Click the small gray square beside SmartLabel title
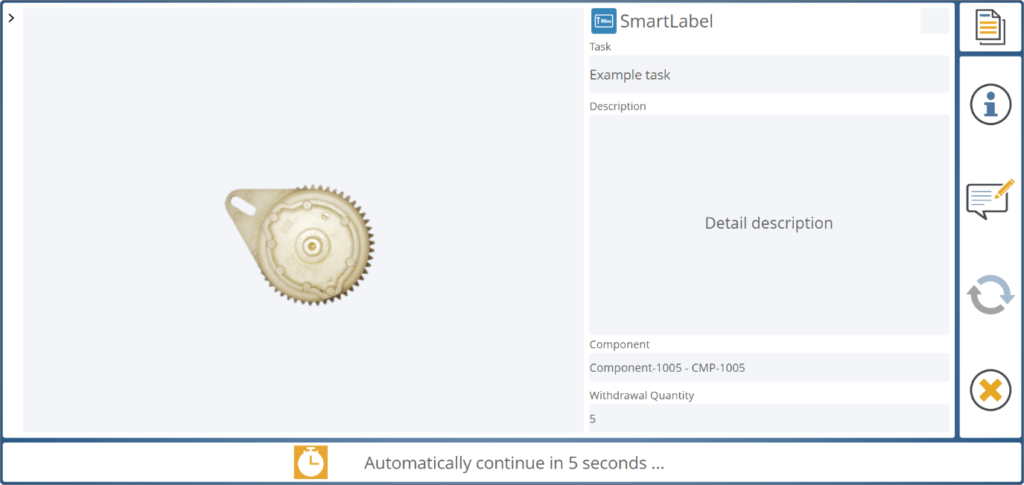This screenshot has height=485, width=1024. pos(934,21)
